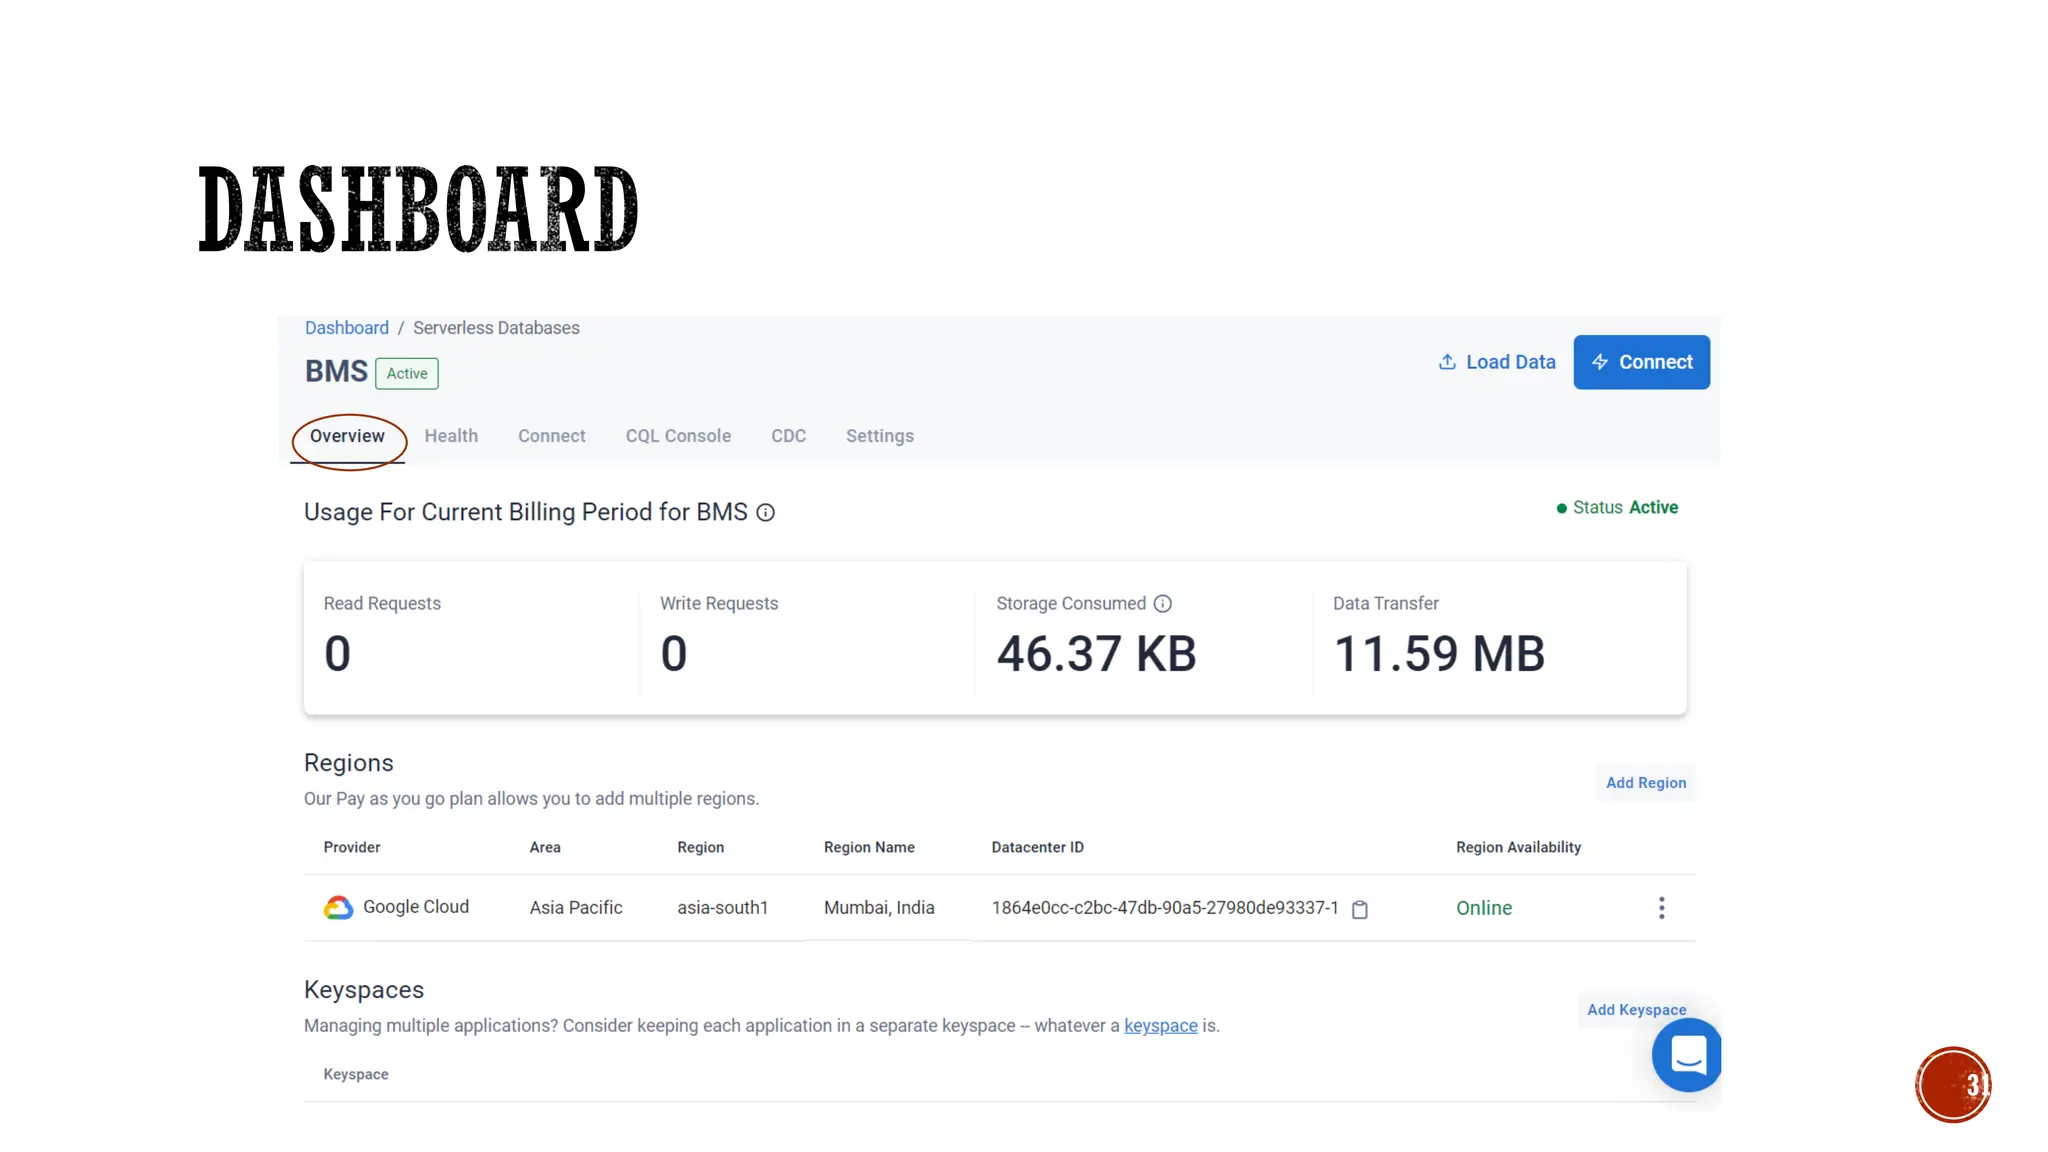Open the CQL Console tab

click(x=678, y=436)
